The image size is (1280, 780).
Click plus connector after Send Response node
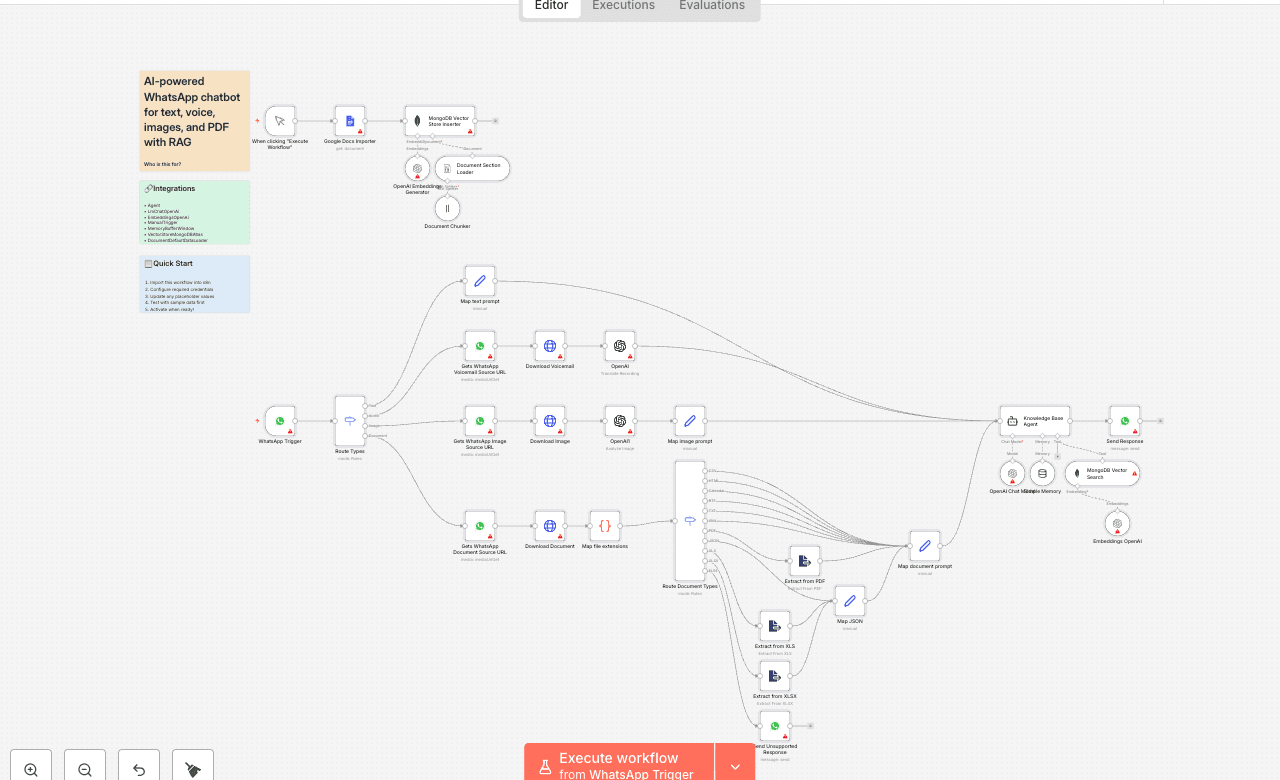tap(1160, 421)
